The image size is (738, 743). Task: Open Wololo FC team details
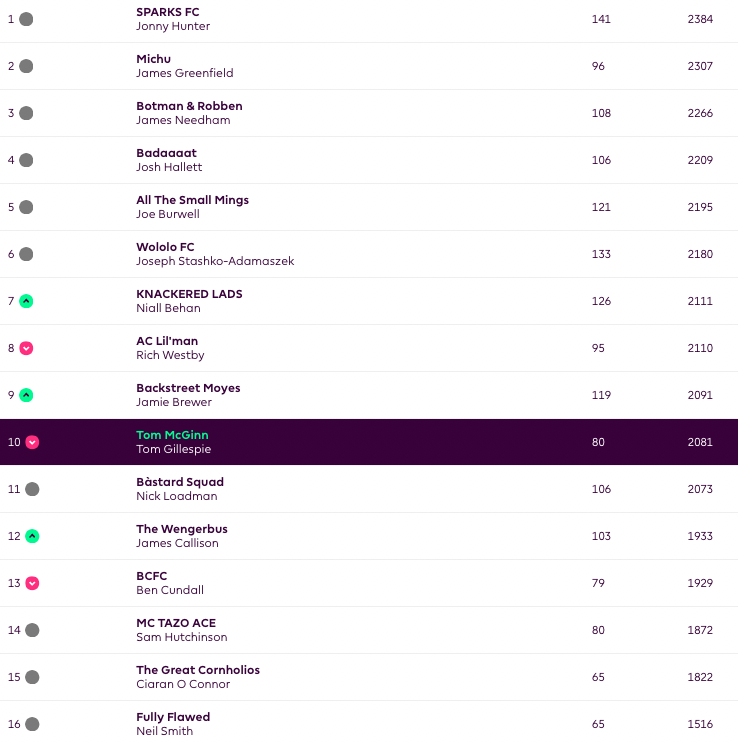coord(165,247)
